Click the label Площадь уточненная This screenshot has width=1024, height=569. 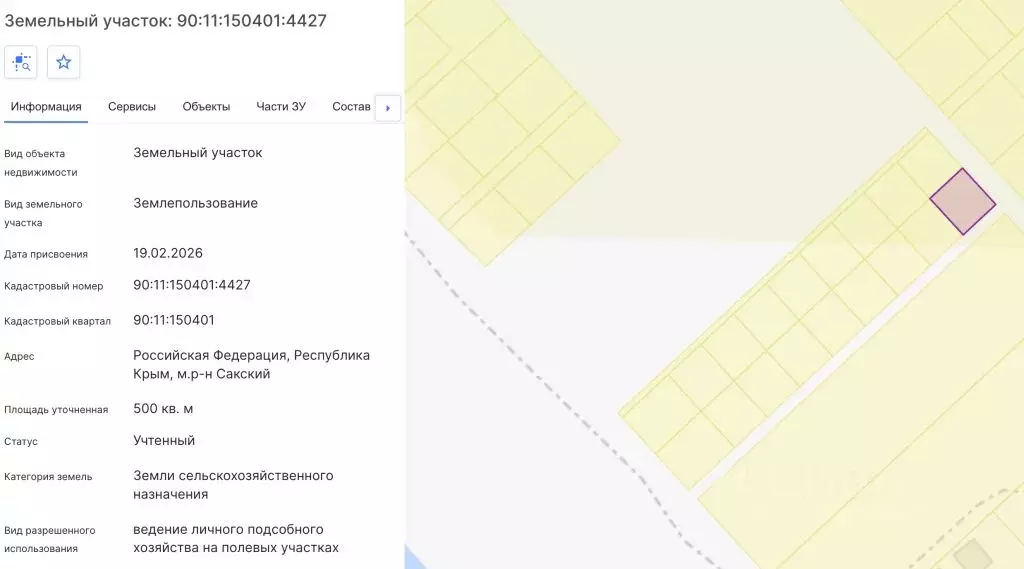pos(56,410)
